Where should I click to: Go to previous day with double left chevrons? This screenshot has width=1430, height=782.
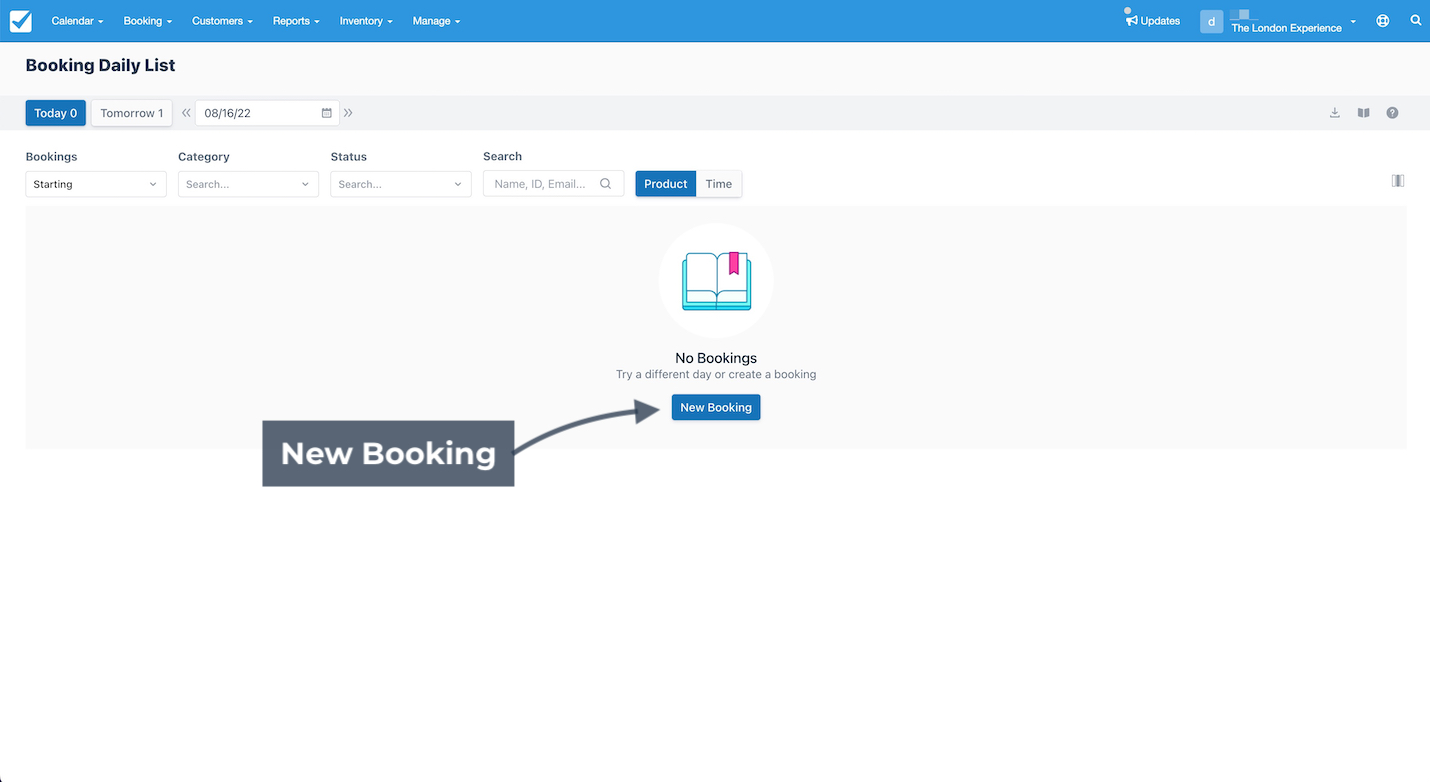(x=186, y=113)
